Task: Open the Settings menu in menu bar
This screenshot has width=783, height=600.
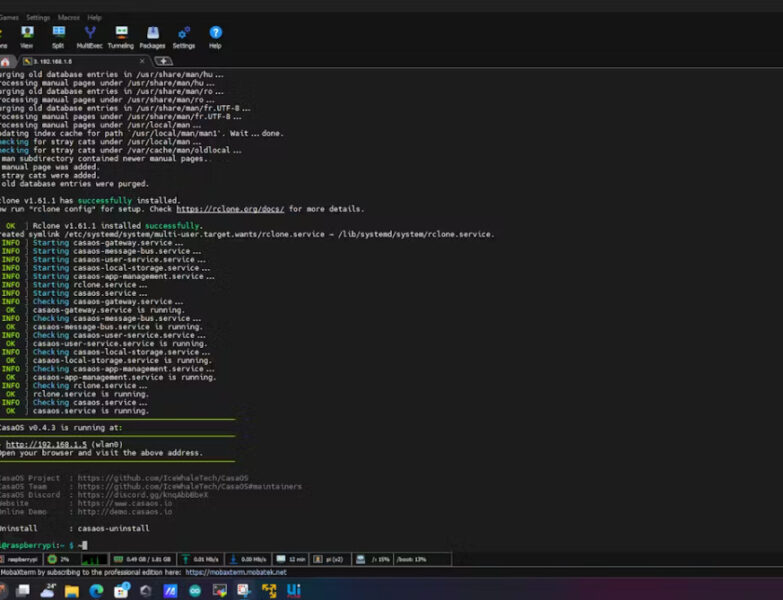Action: click(x=38, y=17)
